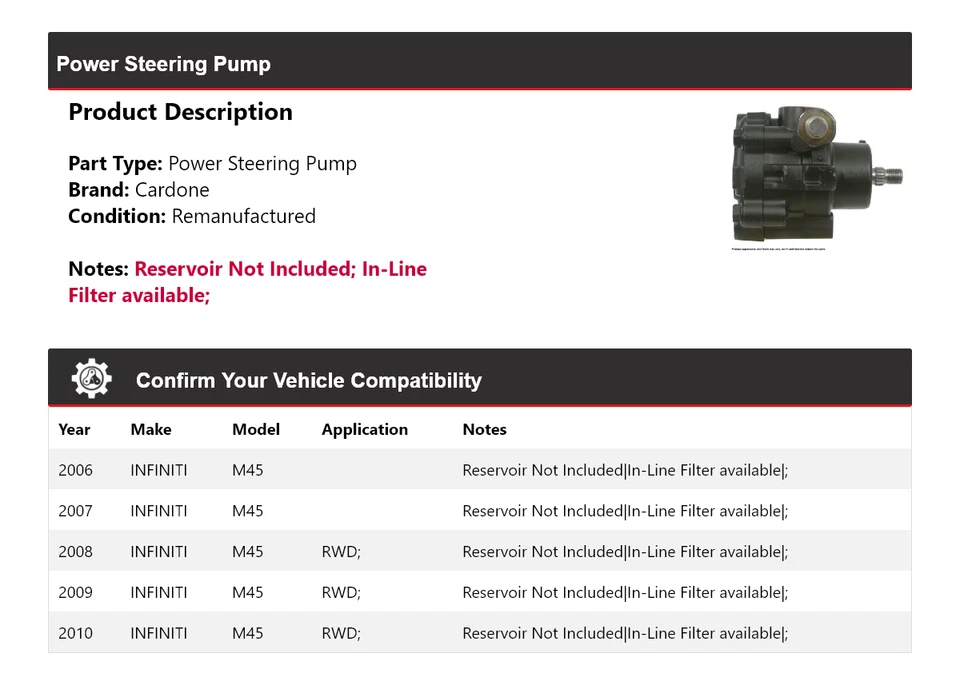Click the Part Type: Power Steering Pump line
The image size is (960, 685).
(x=212, y=163)
